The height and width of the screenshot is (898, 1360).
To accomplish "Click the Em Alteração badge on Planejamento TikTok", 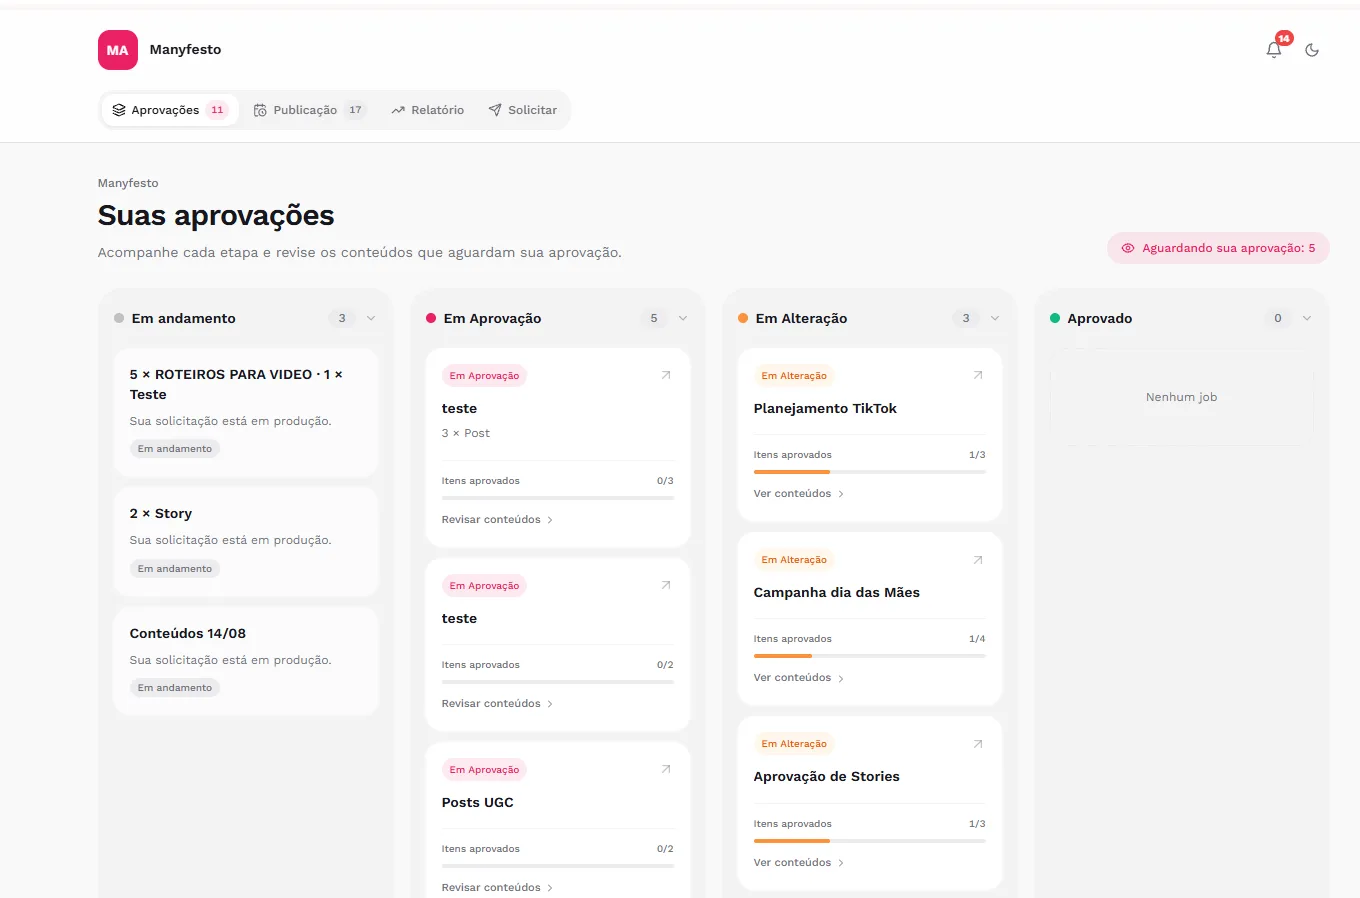I will click(x=794, y=376).
